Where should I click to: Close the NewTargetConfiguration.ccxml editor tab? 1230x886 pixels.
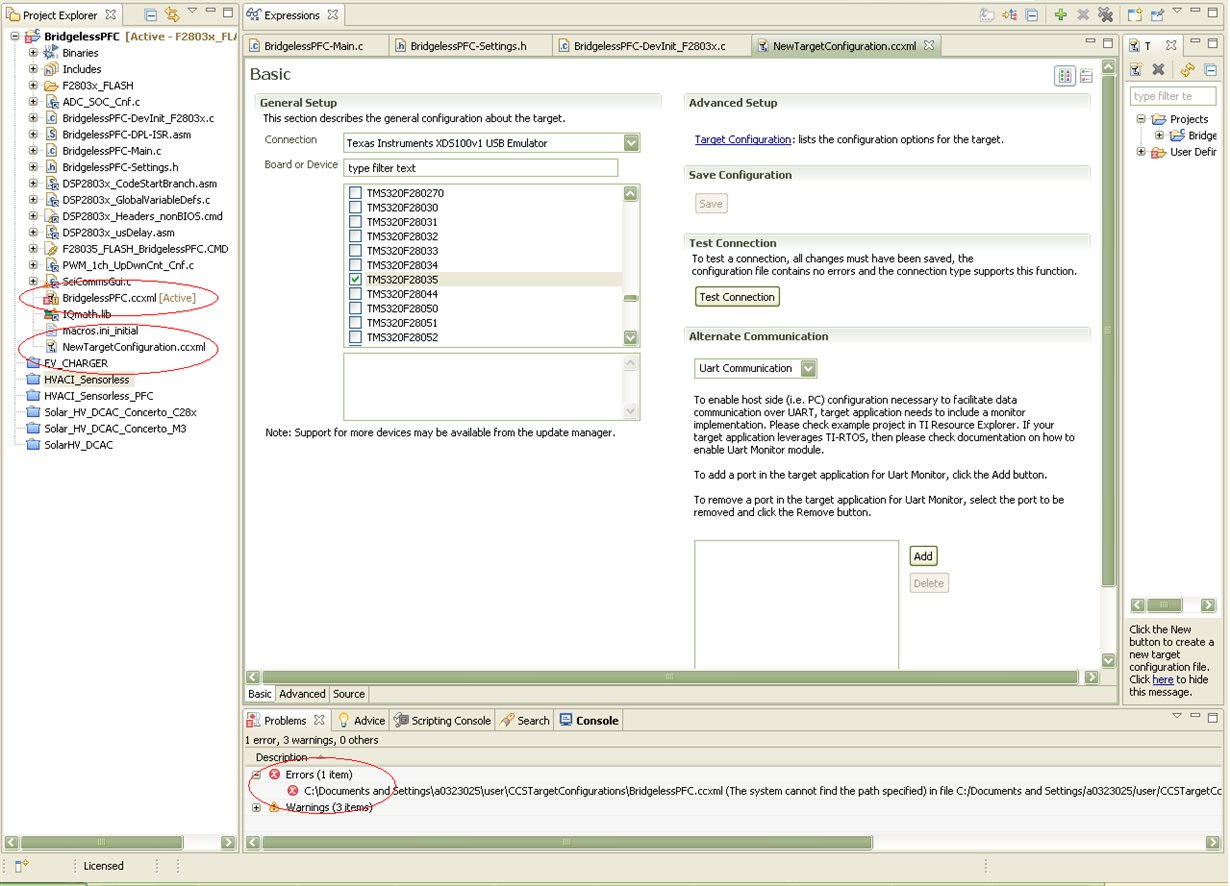coord(928,45)
